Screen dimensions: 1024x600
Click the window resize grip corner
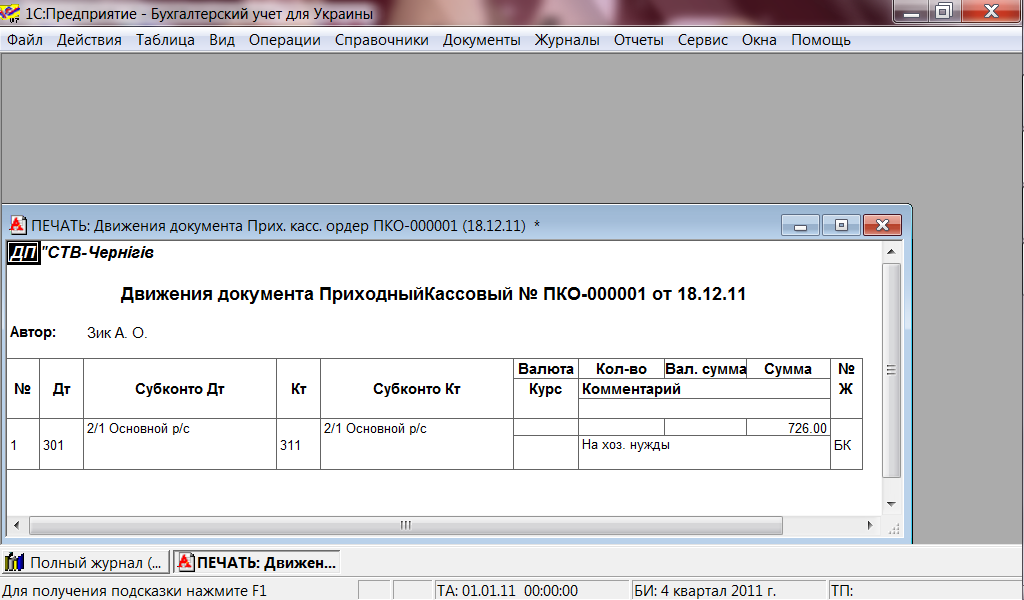[893, 528]
